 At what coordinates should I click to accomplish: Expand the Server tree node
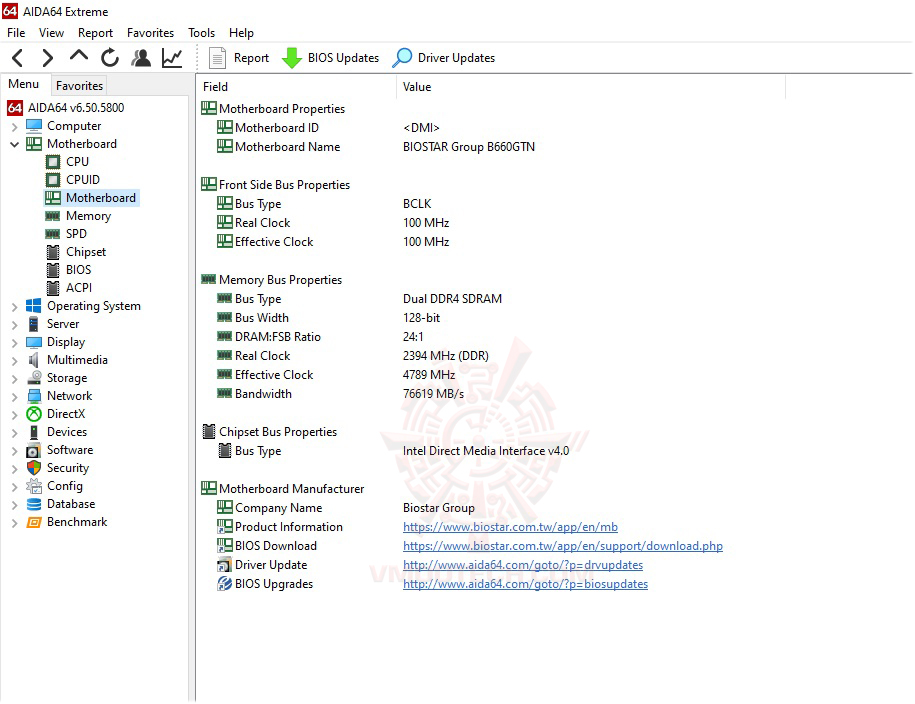(x=15, y=325)
